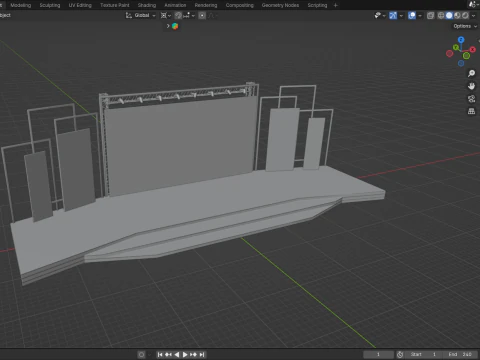The height and width of the screenshot is (360, 480).
Task: Toggle viewport gizmos display
Action: 393,15
